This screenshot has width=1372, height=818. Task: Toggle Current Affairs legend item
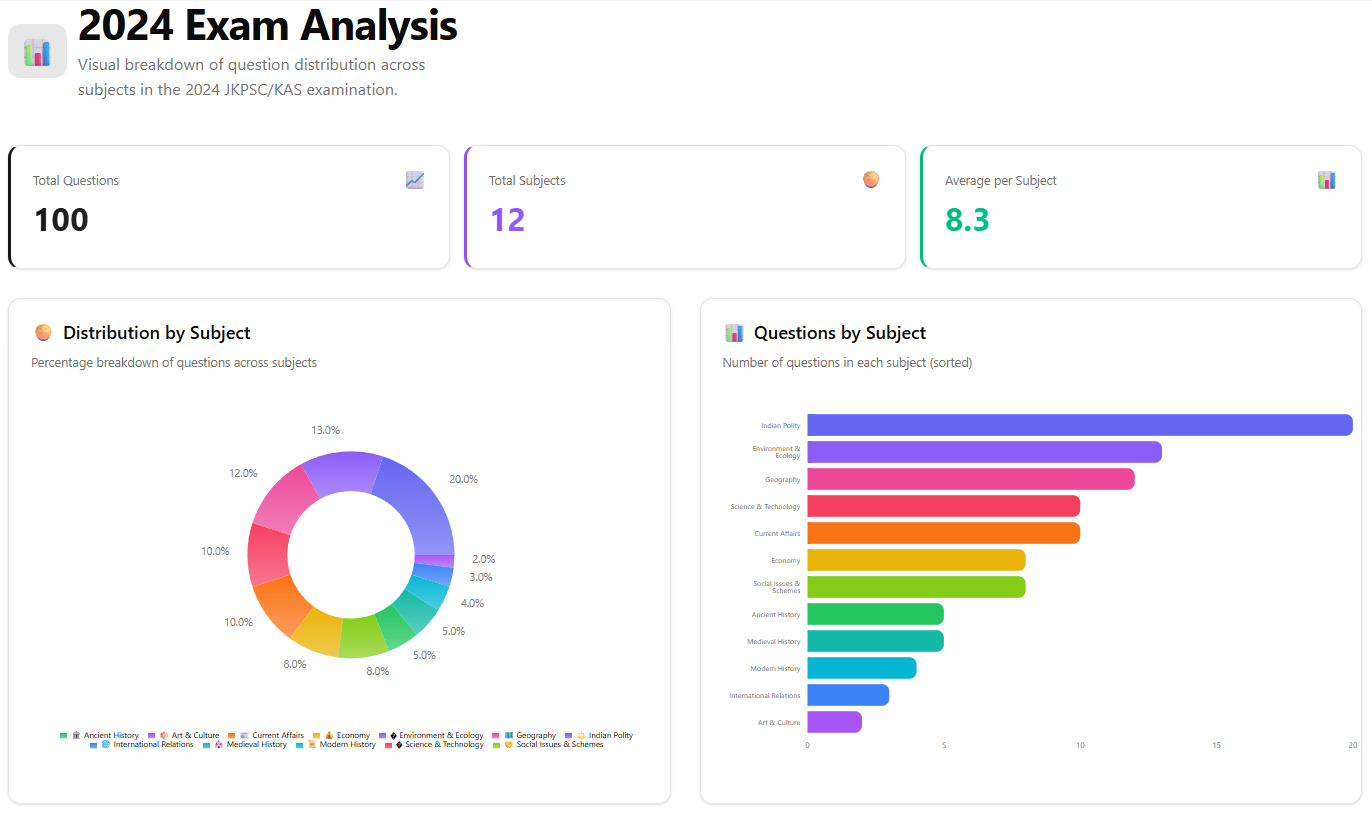tap(277, 736)
